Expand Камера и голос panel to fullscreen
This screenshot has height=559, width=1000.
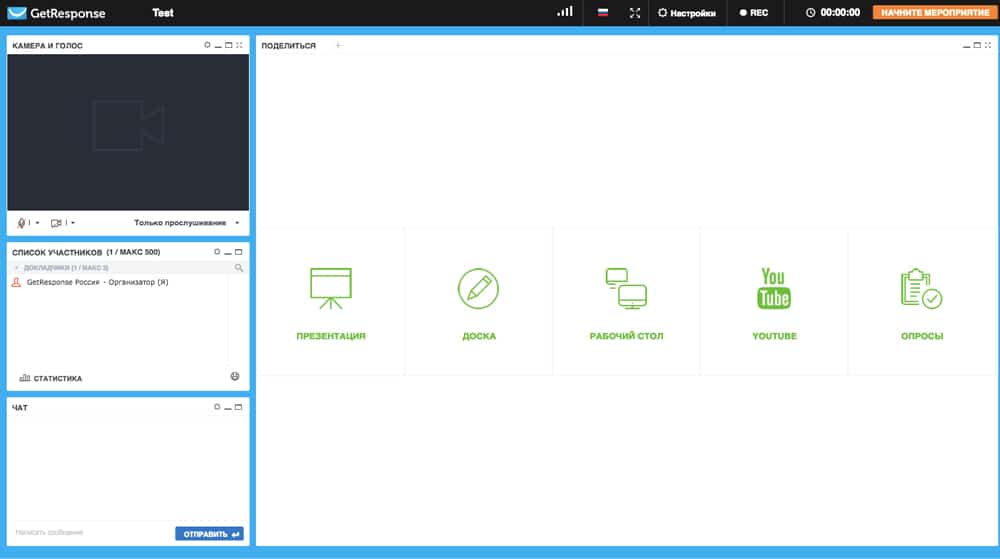(x=239, y=45)
